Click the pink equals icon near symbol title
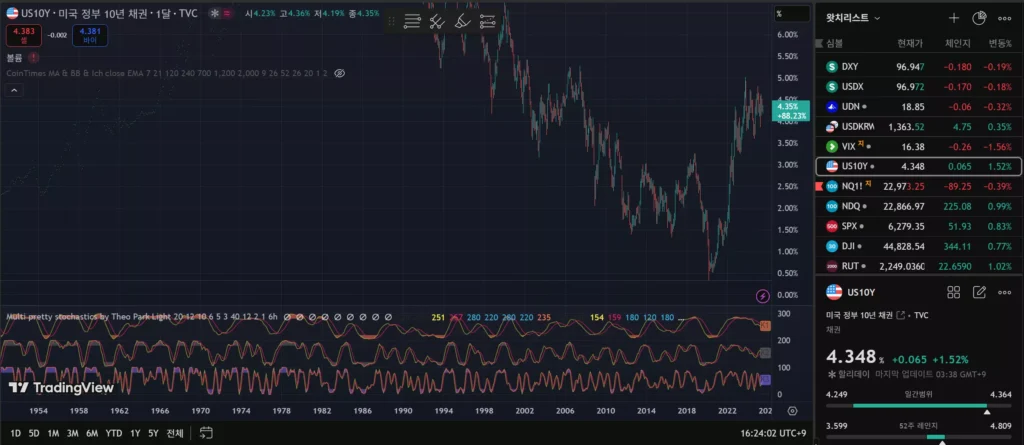The width and height of the screenshot is (1024, 445). [x=227, y=13]
